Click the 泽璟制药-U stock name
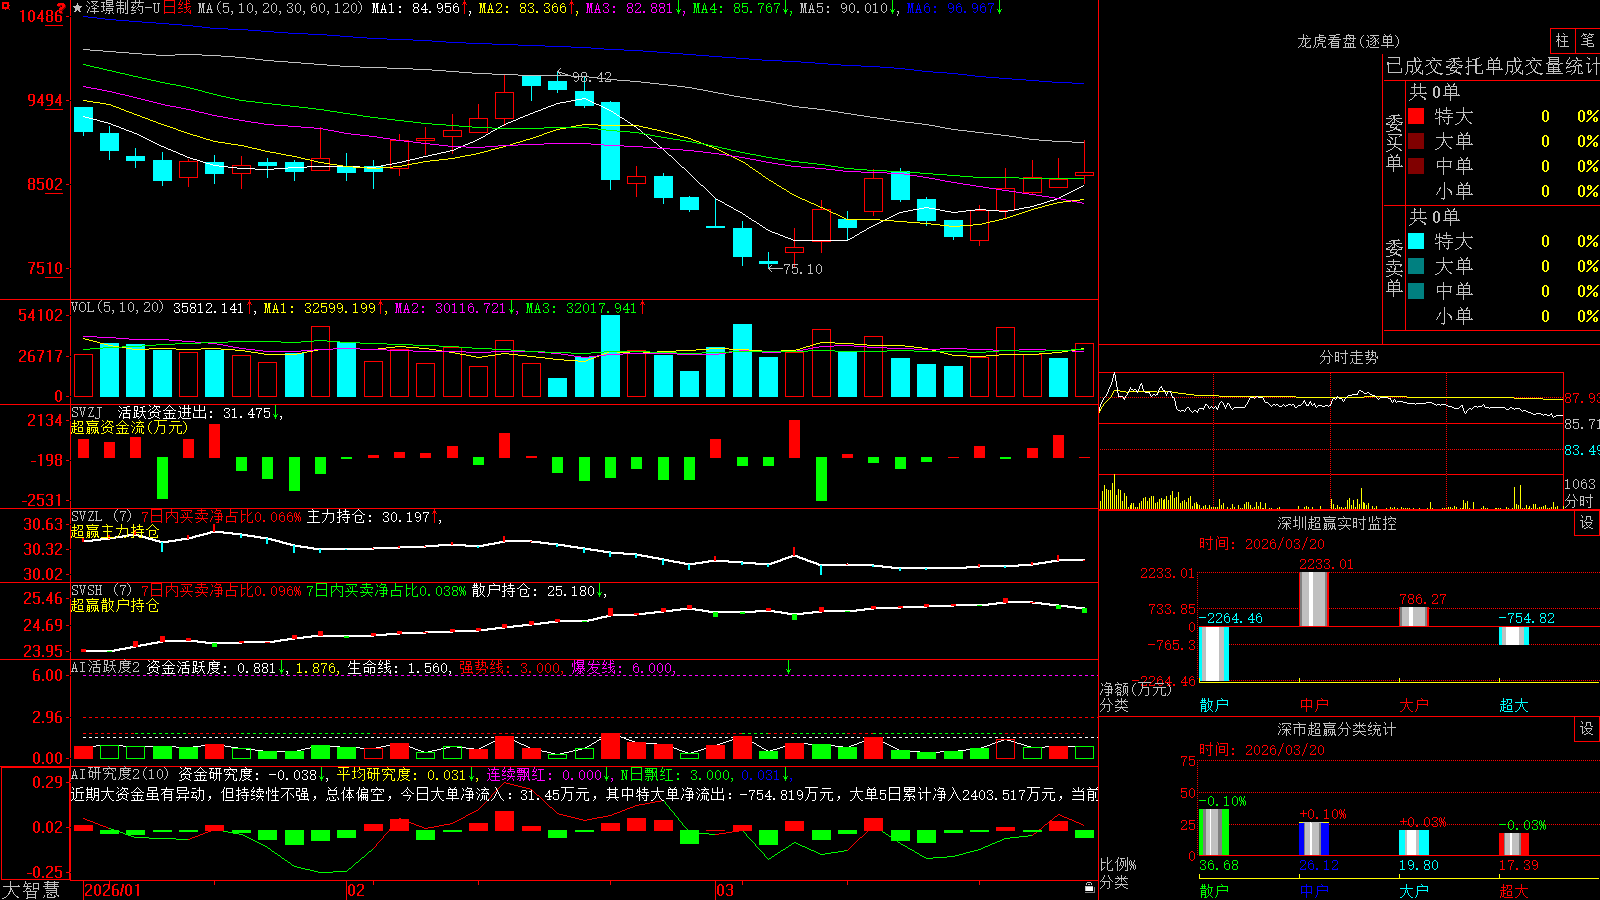The image size is (1600, 900). click(123, 8)
